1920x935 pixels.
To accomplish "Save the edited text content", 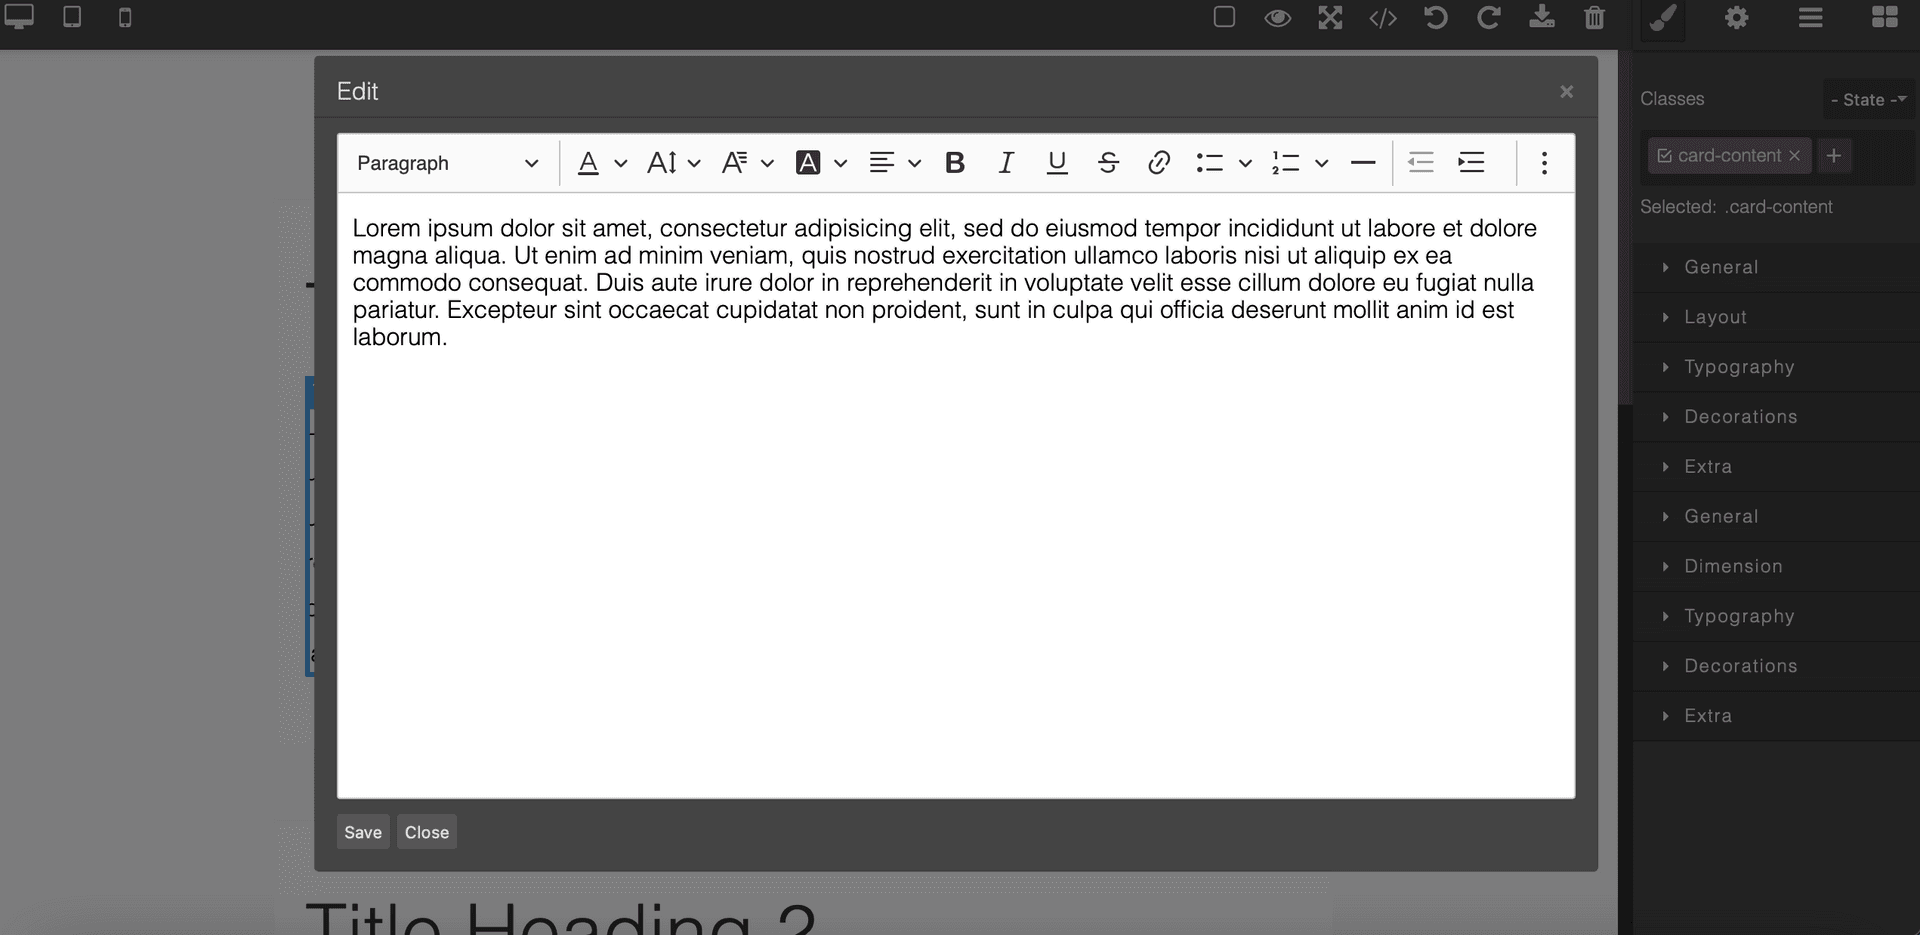I will [x=362, y=831].
